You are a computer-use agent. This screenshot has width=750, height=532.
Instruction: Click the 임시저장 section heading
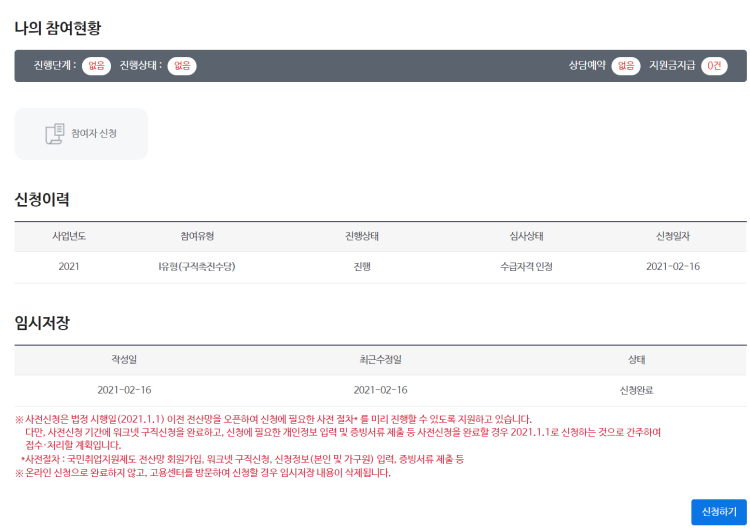click(x=42, y=322)
